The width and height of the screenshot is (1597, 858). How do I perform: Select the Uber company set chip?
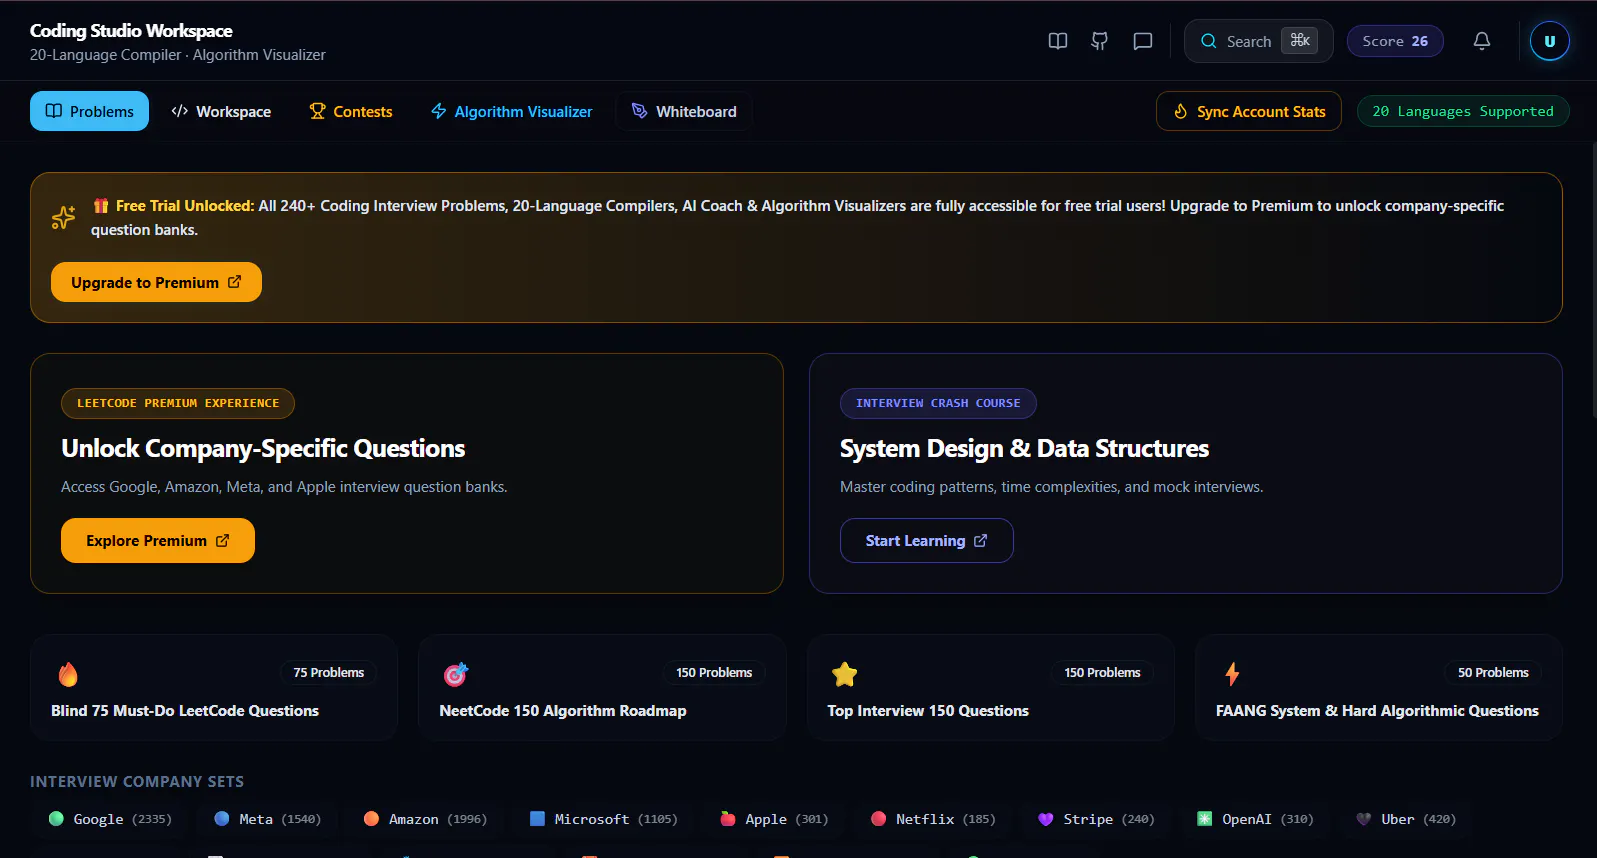1407,819
